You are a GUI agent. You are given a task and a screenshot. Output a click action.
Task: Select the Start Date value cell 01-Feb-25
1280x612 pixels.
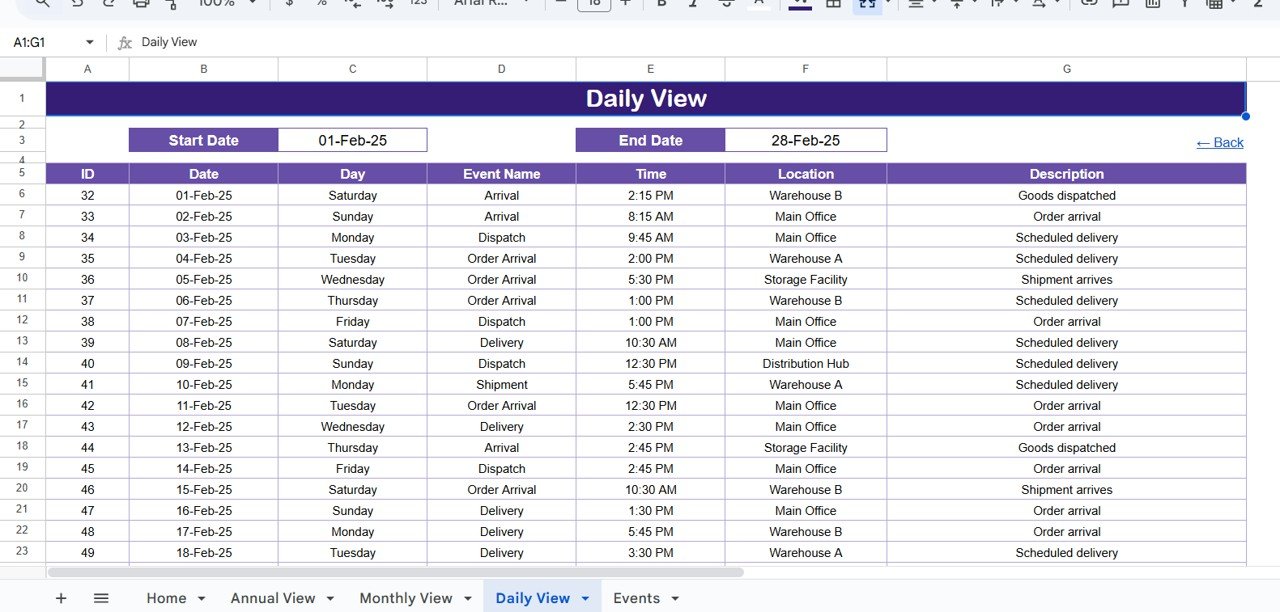click(x=352, y=140)
